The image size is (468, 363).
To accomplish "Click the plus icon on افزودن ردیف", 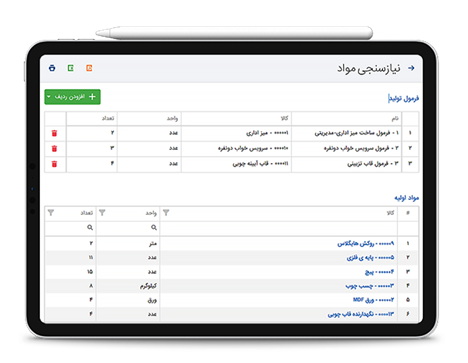I will [92, 97].
